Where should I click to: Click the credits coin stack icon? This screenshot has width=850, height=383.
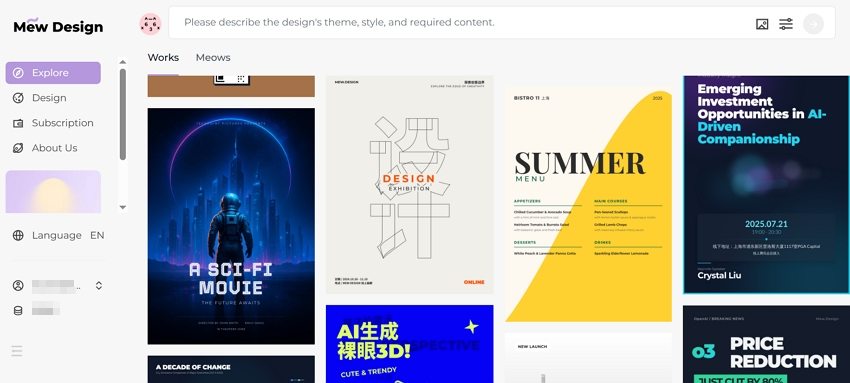tap(18, 310)
